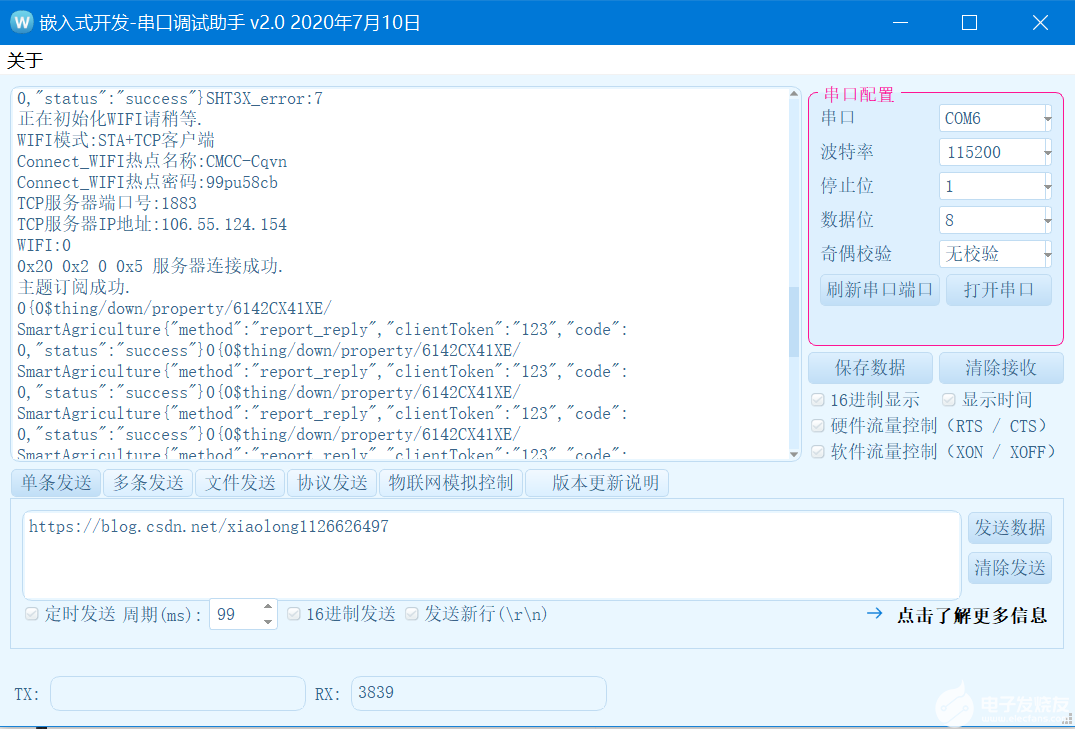Open the 点击了解更多信息 link
1075x729 pixels.
(971, 615)
